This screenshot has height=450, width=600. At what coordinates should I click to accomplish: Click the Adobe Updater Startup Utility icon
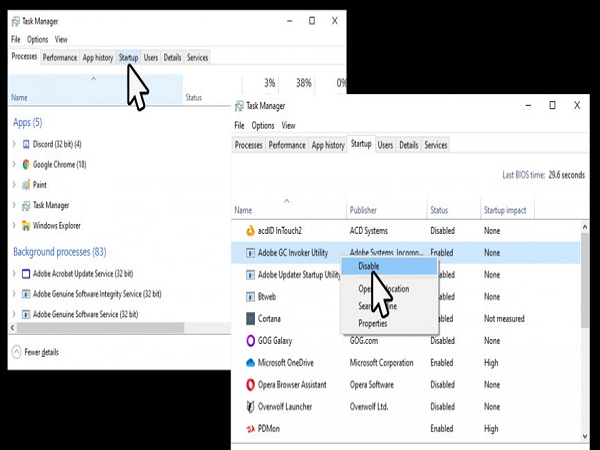[250, 275]
